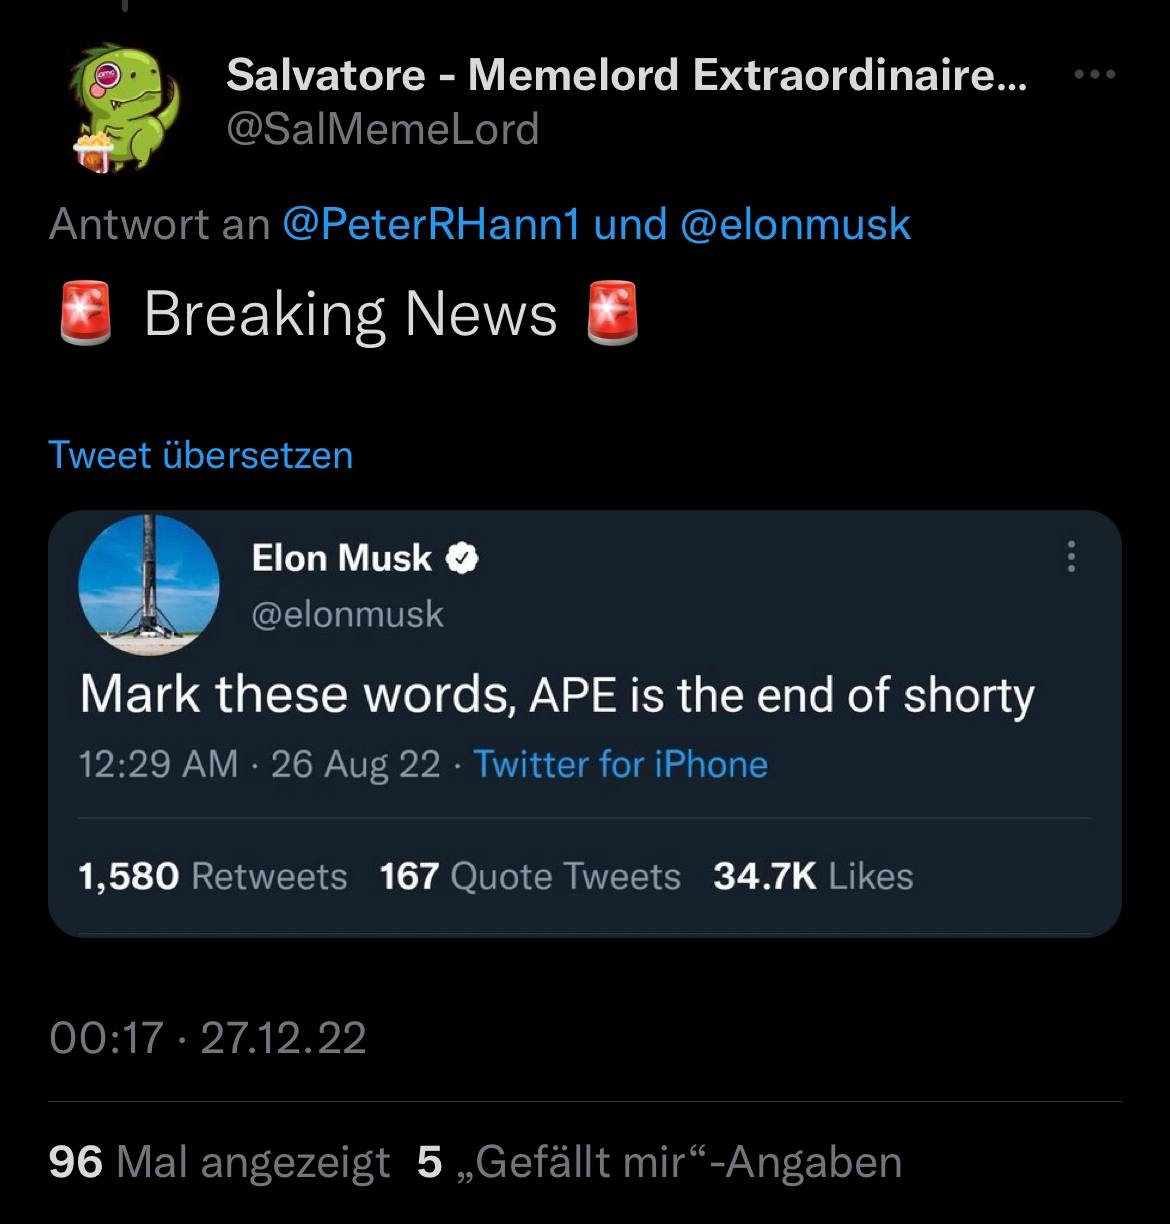Click Salvatore's dinosaur profile avatar
The width and height of the screenshot is (1170, 1224).
125,107
